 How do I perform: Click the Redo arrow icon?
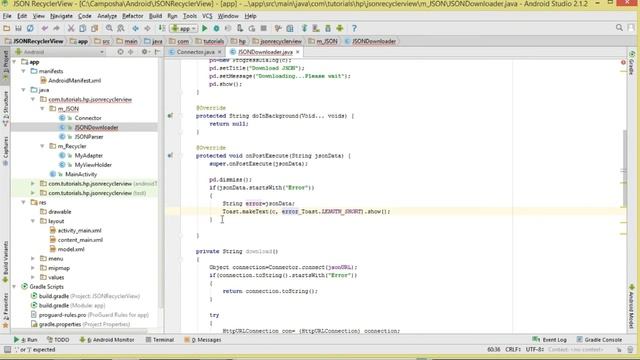coord(56,28)
